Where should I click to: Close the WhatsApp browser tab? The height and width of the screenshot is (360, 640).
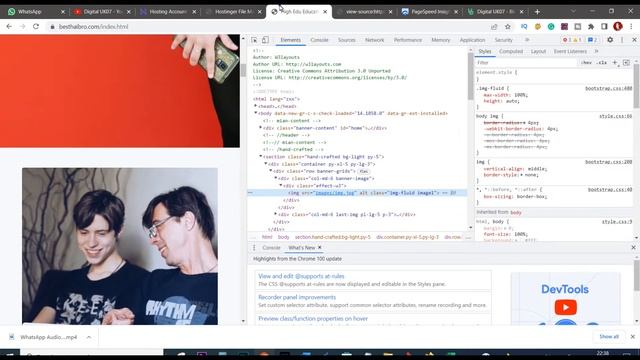63,12
